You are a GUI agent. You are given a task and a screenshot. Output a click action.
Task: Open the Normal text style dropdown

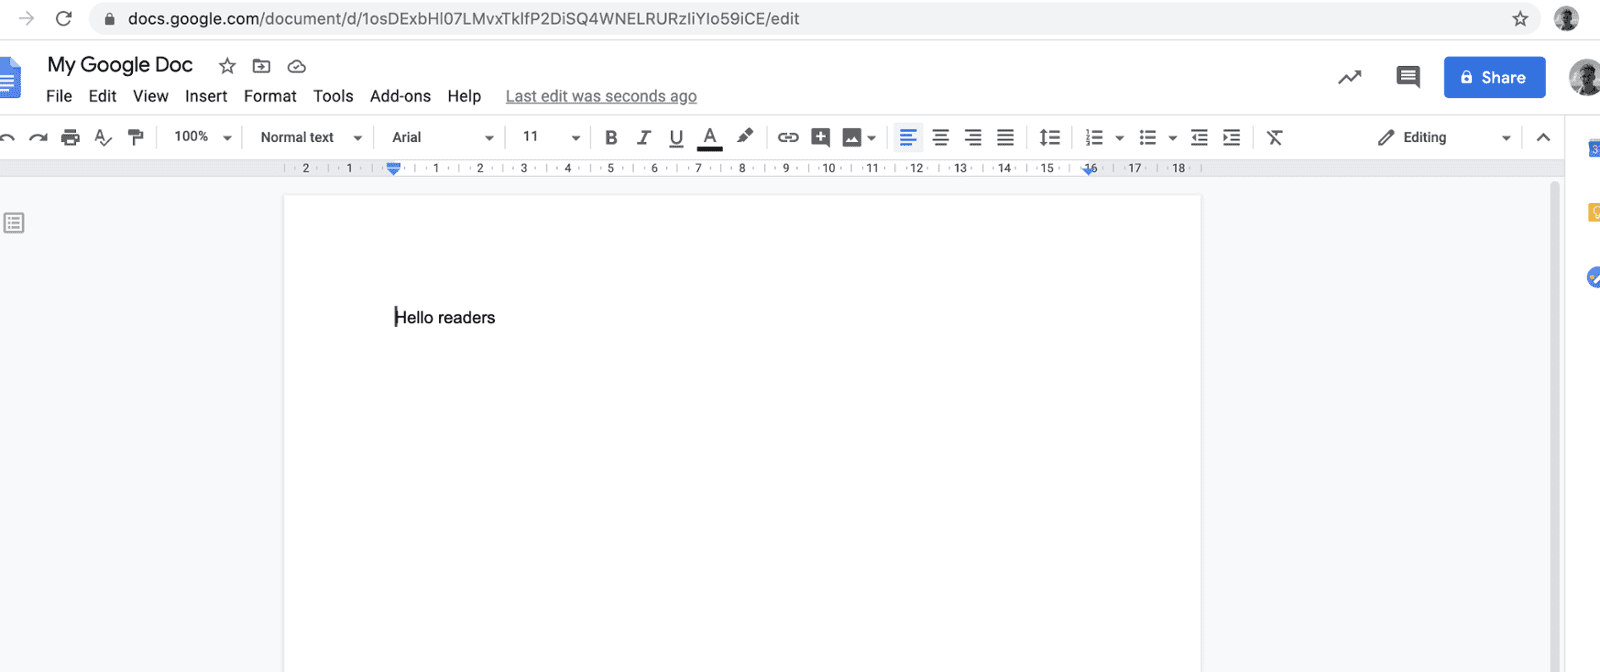(x=310, y=138)
